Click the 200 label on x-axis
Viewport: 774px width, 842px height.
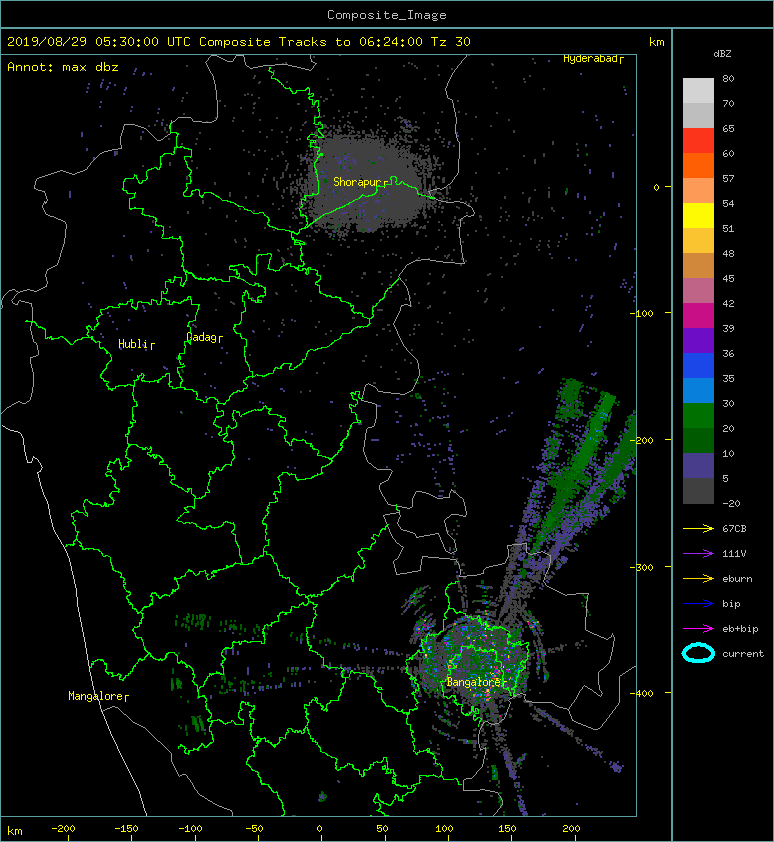[572, 829]
